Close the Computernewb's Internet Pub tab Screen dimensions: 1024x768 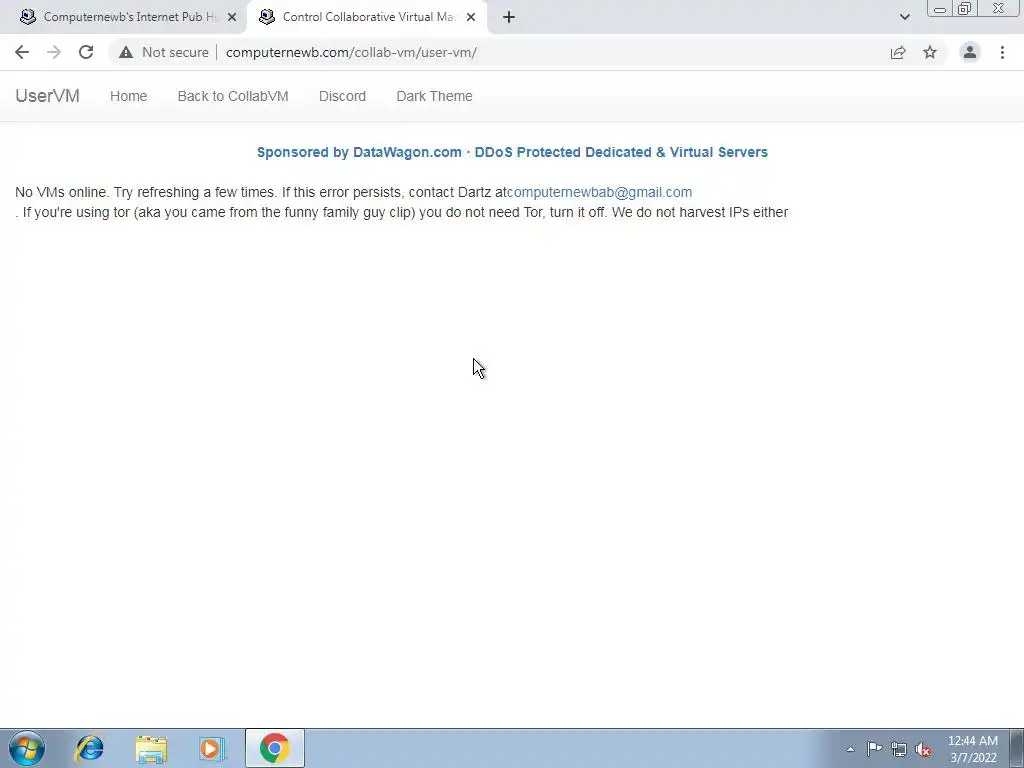point(232,17)
